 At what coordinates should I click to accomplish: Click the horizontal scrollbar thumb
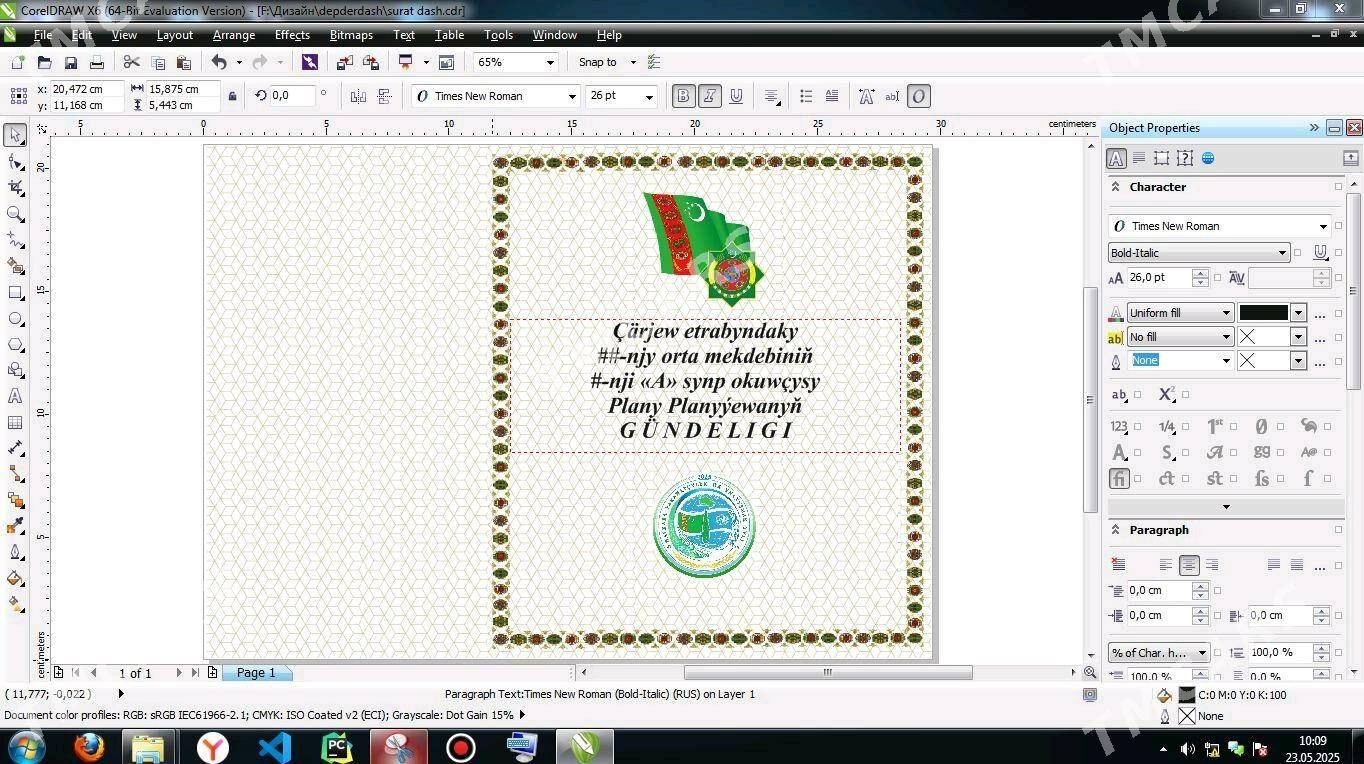pyautogui.click(x=828, y=672)
